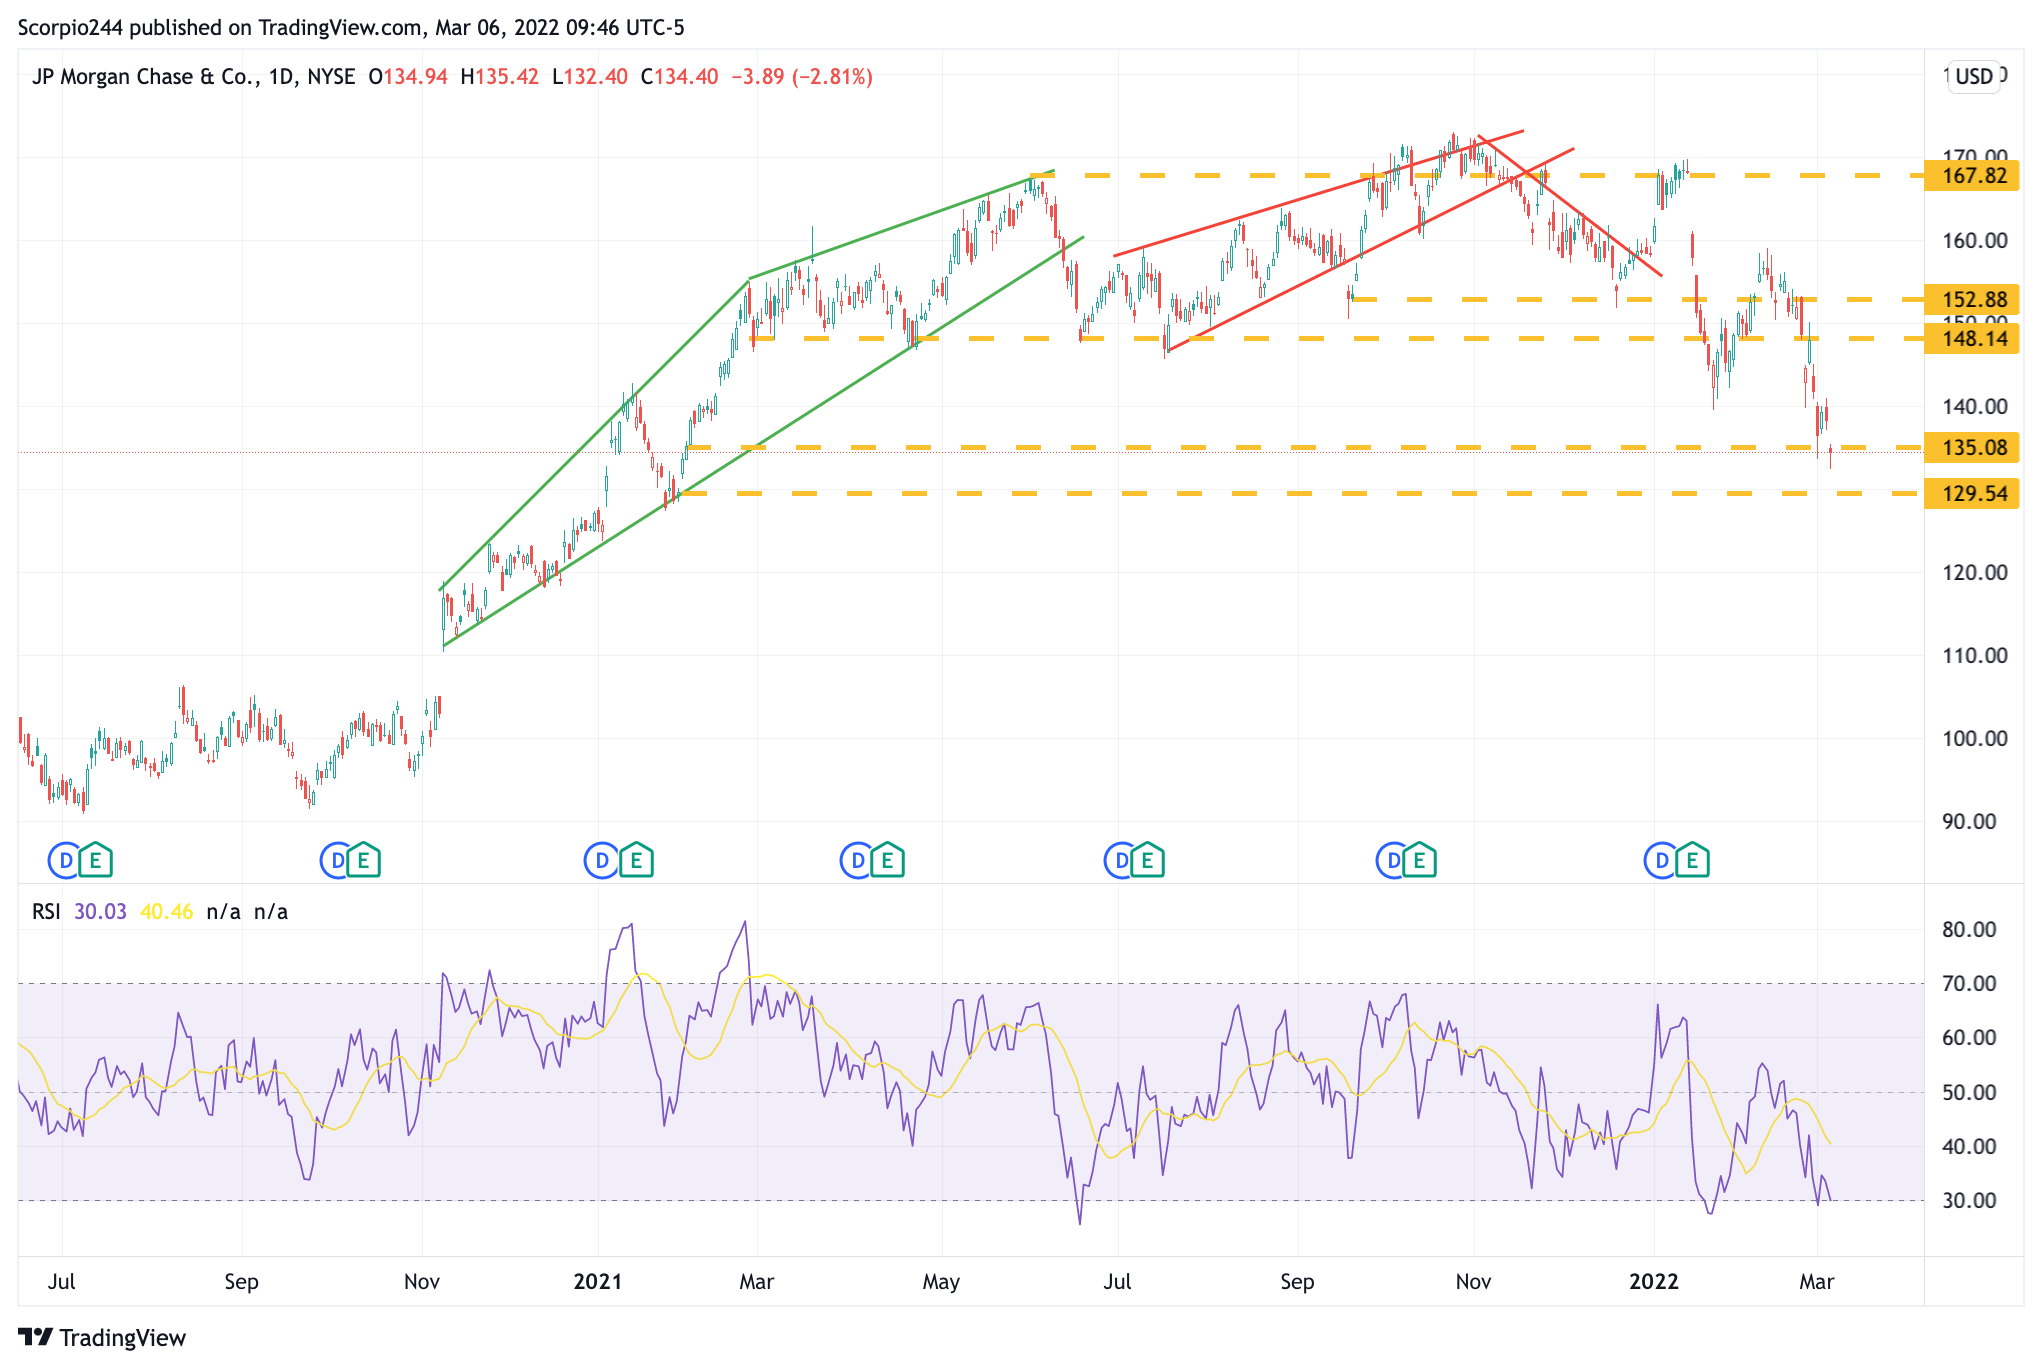Open the USD currency selector
This screenshot has width=2042, height=1369.
click(1973, 77)
